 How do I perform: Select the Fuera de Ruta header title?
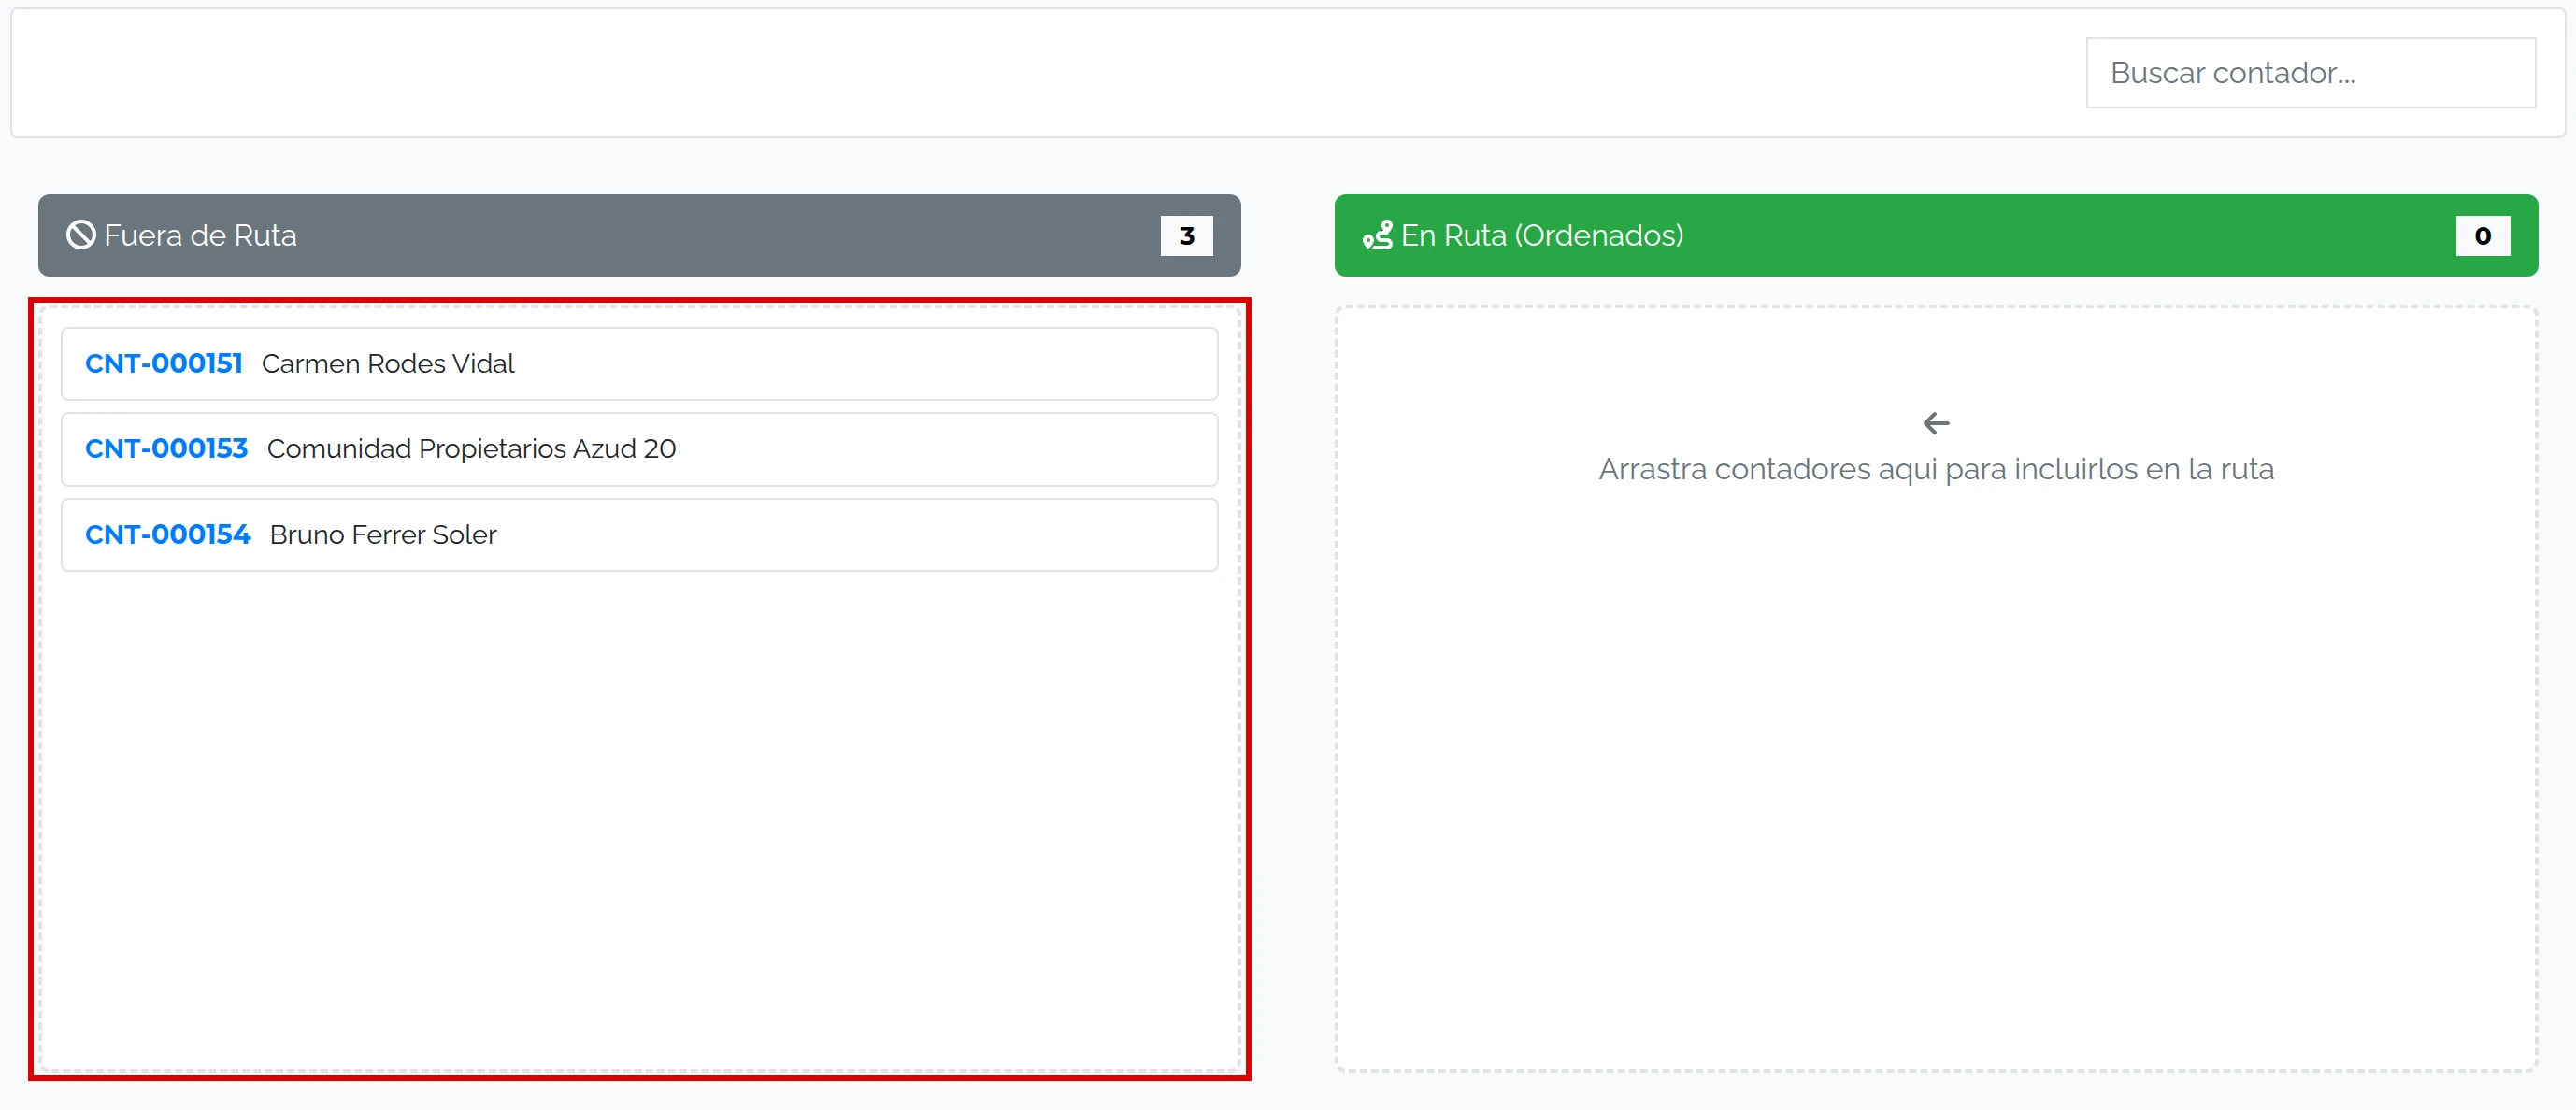coord(200,235)
